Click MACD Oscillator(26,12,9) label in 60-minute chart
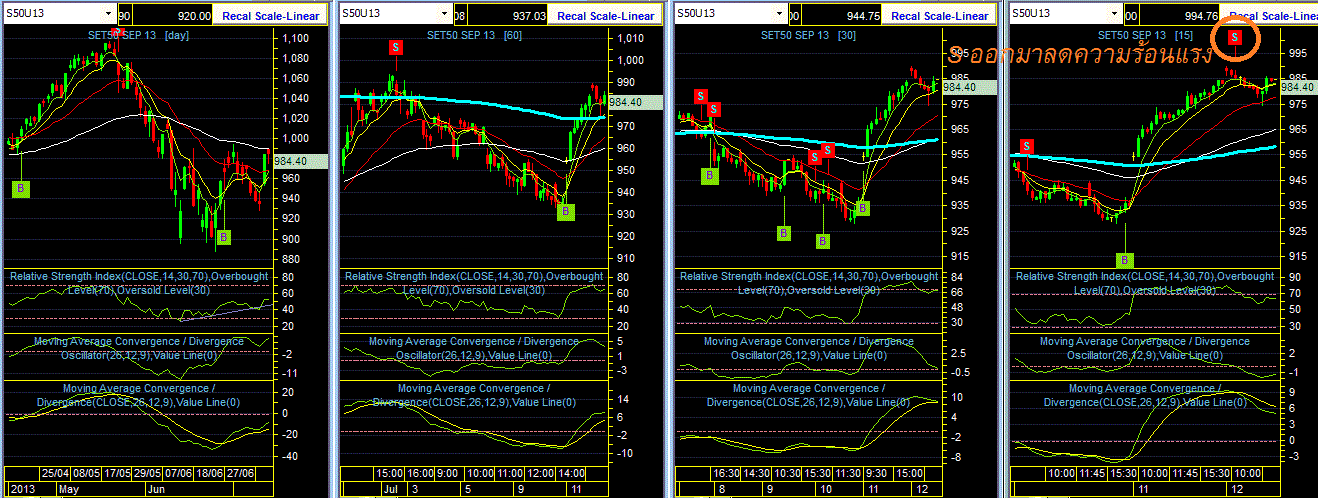The width and height of the screenshot is (1318, 498). pos(474,348)
